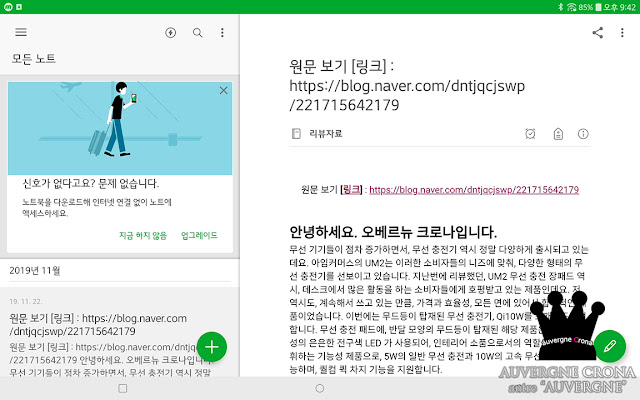Edit the note with the pencil button
This screenshot has width=640, height=400.
tap(610, 346)
